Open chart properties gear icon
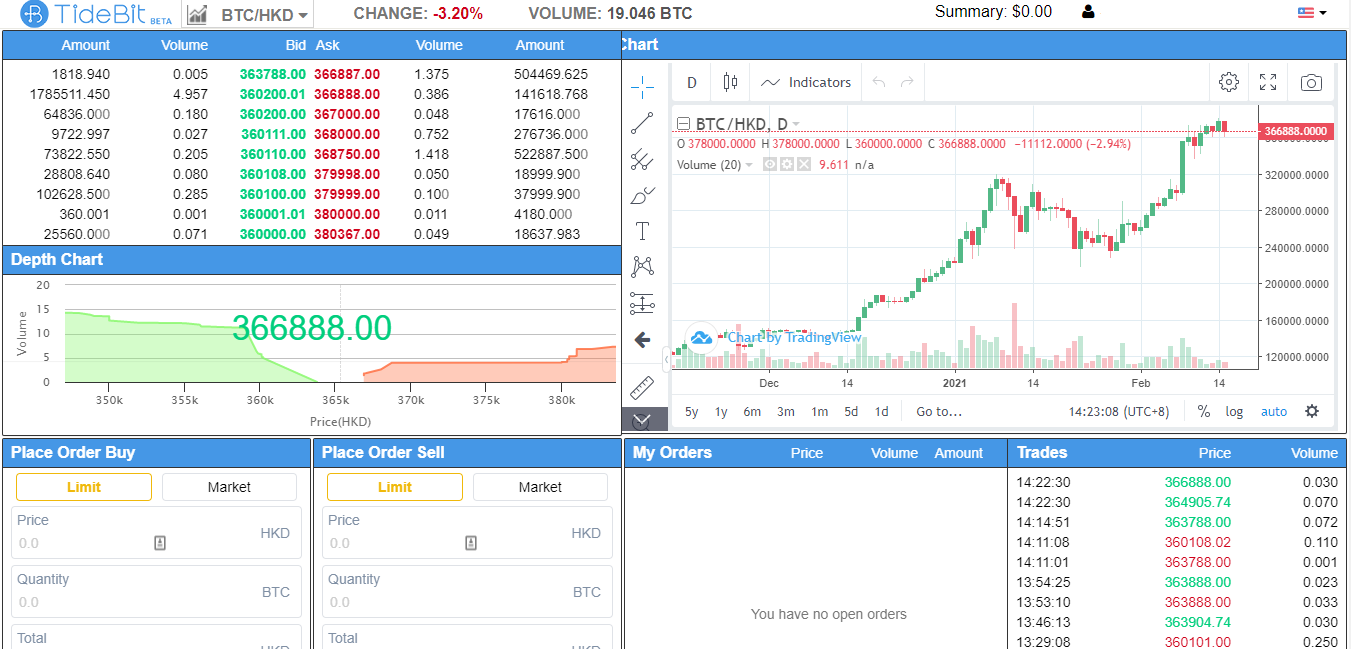Viewport: 1351px width, 649px height. coord(1229,82)
